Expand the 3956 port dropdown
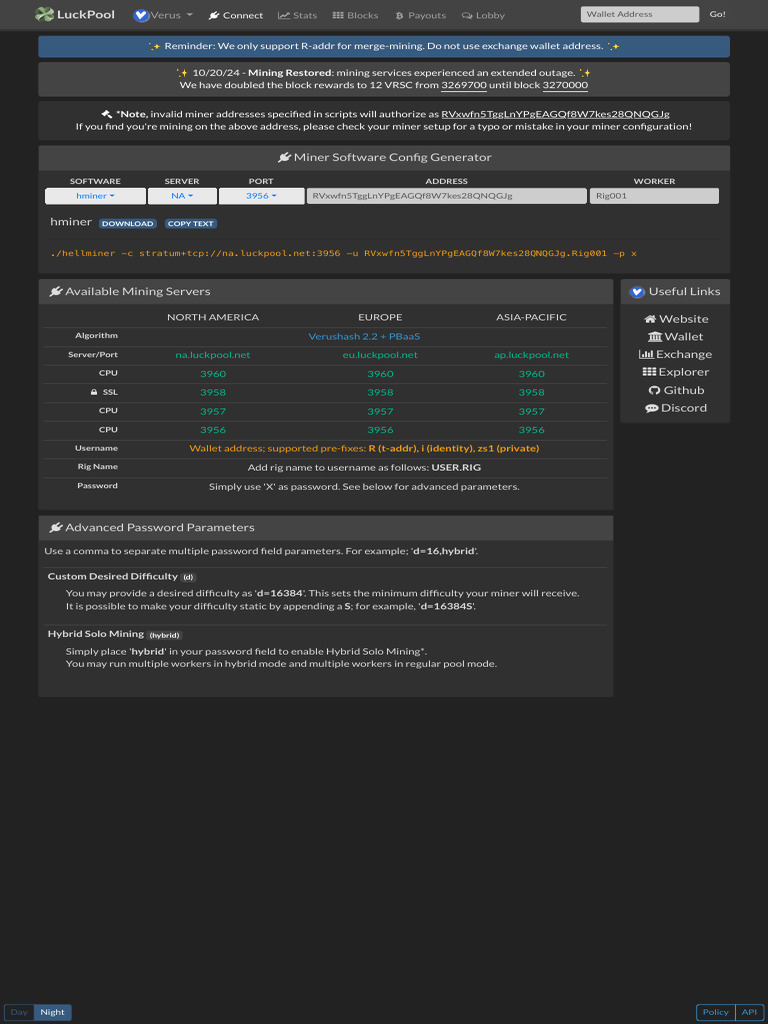Image resolution: width=768 pixels, height=1024 pixels. (x=261, y=196)
